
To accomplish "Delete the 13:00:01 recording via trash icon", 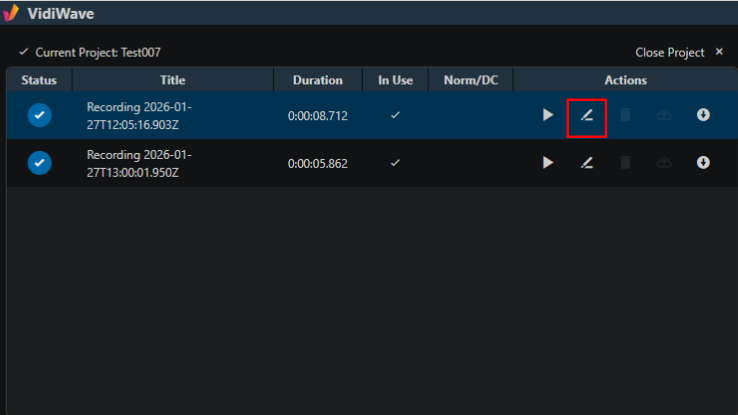I will click(x=625, y=163).
